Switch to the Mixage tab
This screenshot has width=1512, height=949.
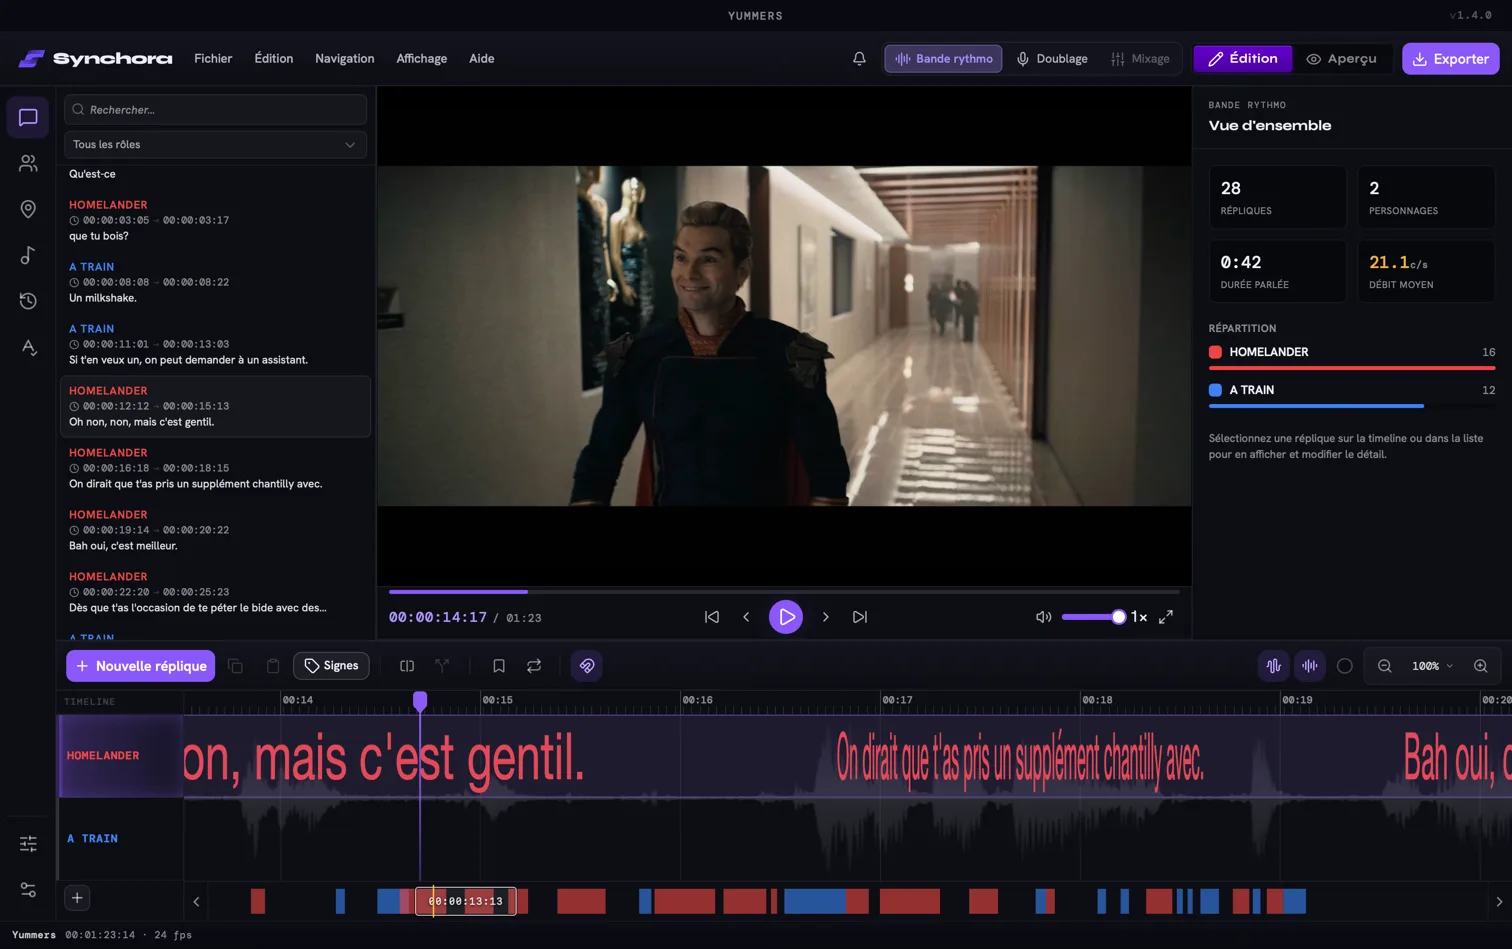pyautogui.click(x=1140, y=59)
